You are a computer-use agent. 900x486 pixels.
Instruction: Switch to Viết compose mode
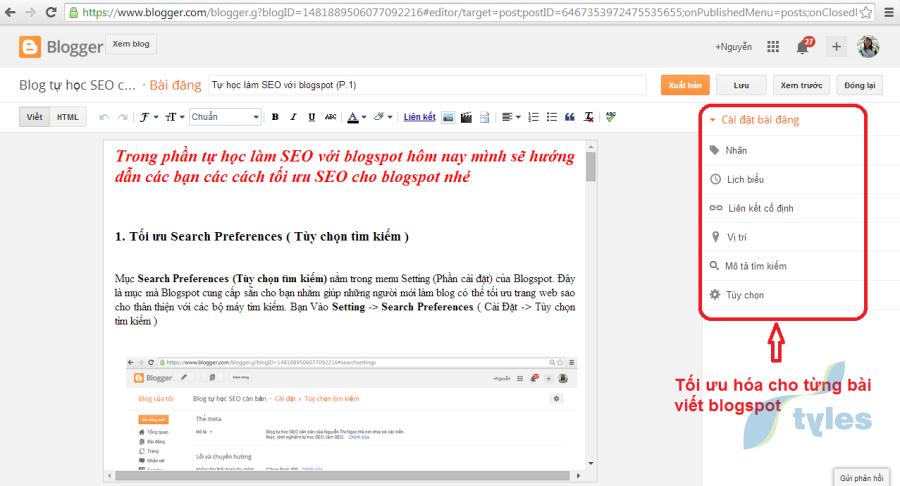click(x=34, y=117)
